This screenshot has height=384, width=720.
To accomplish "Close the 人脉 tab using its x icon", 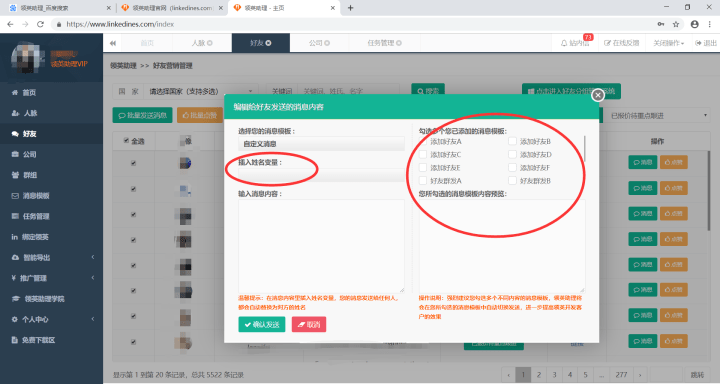I will [x=210, y=43].
